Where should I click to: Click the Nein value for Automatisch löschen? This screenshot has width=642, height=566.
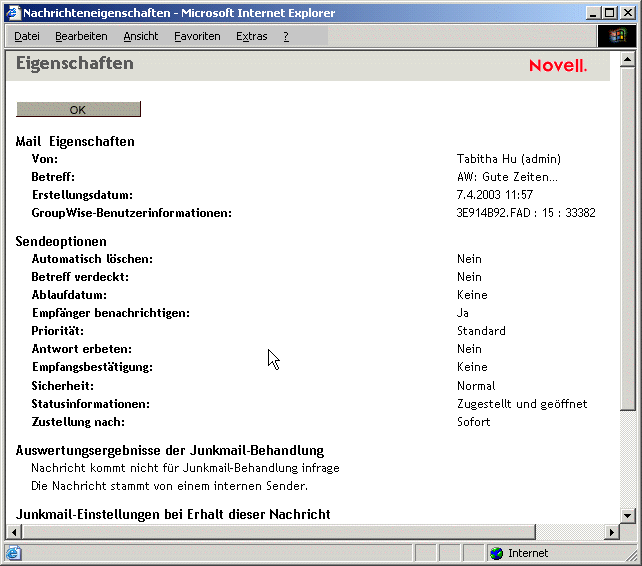point(469,259)
